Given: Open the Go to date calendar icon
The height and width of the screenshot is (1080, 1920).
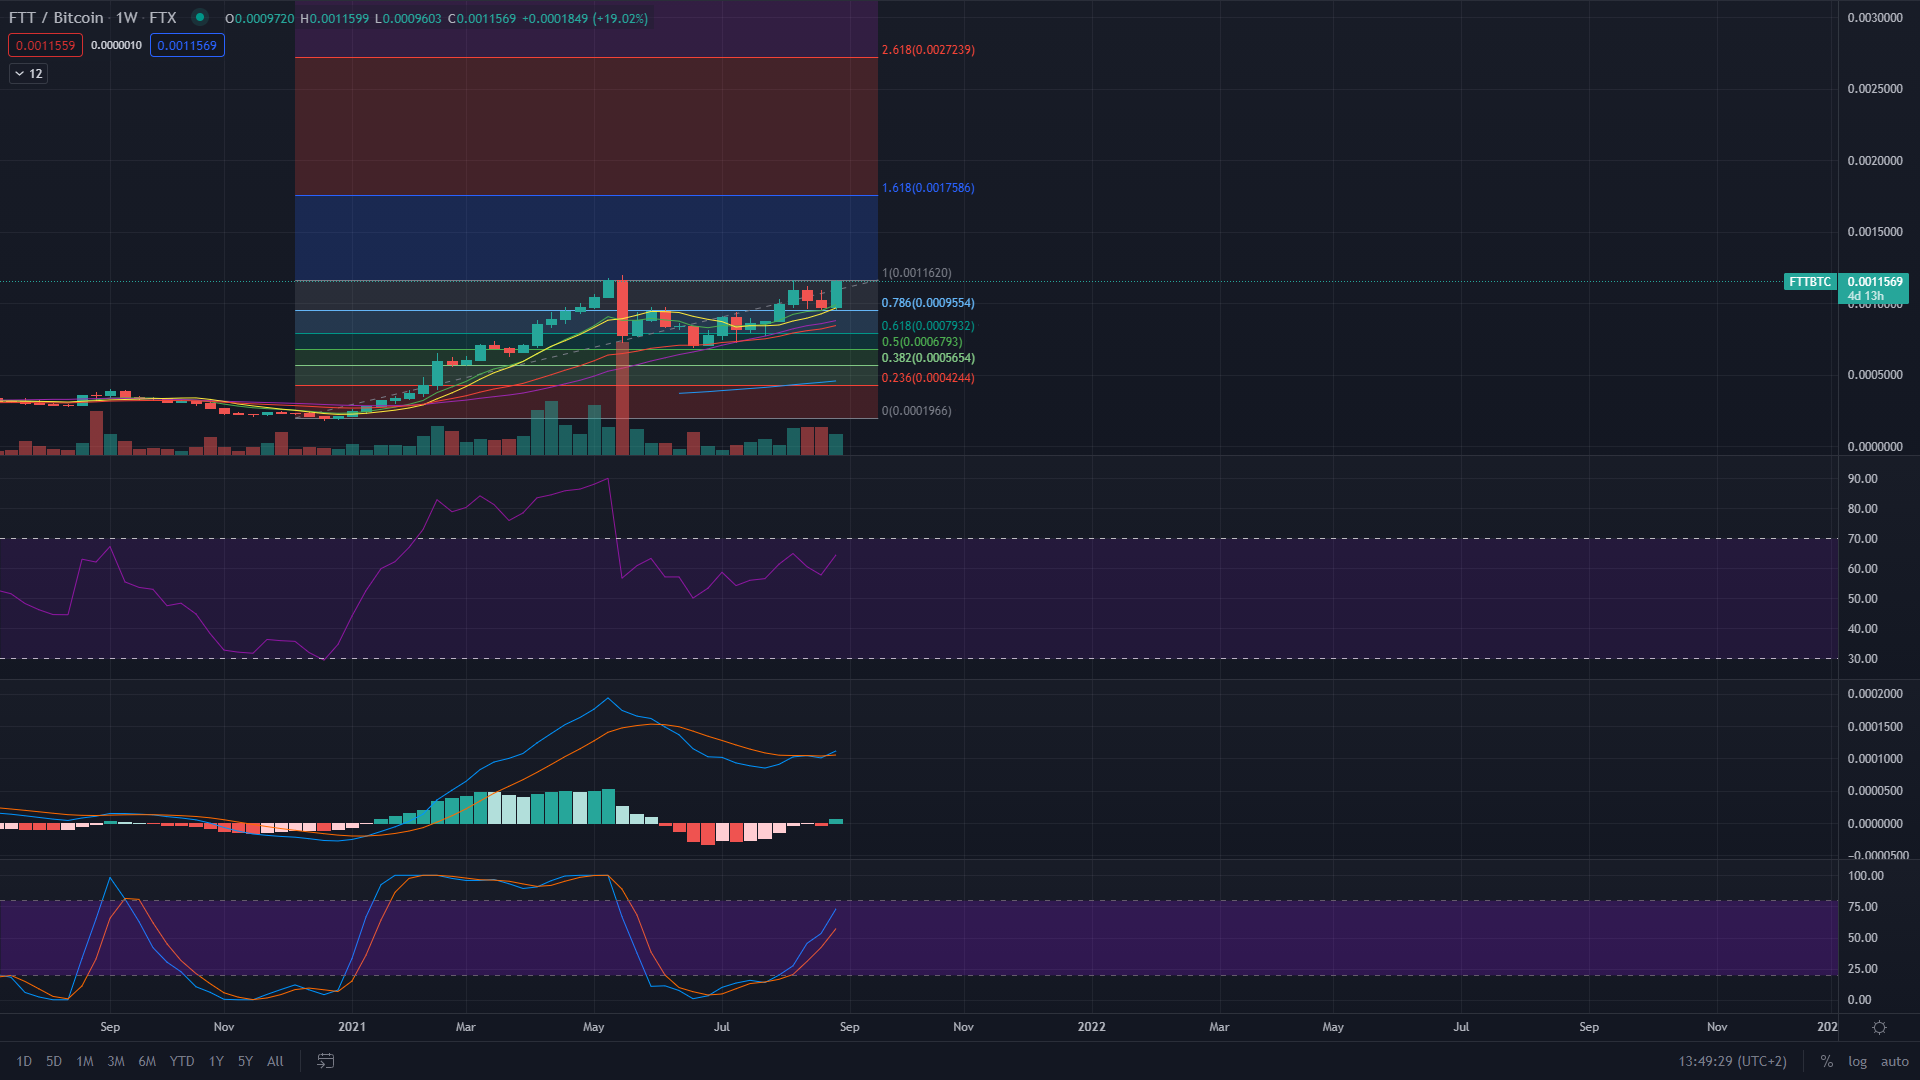Looking at the screenshot, I should 325,1061.
